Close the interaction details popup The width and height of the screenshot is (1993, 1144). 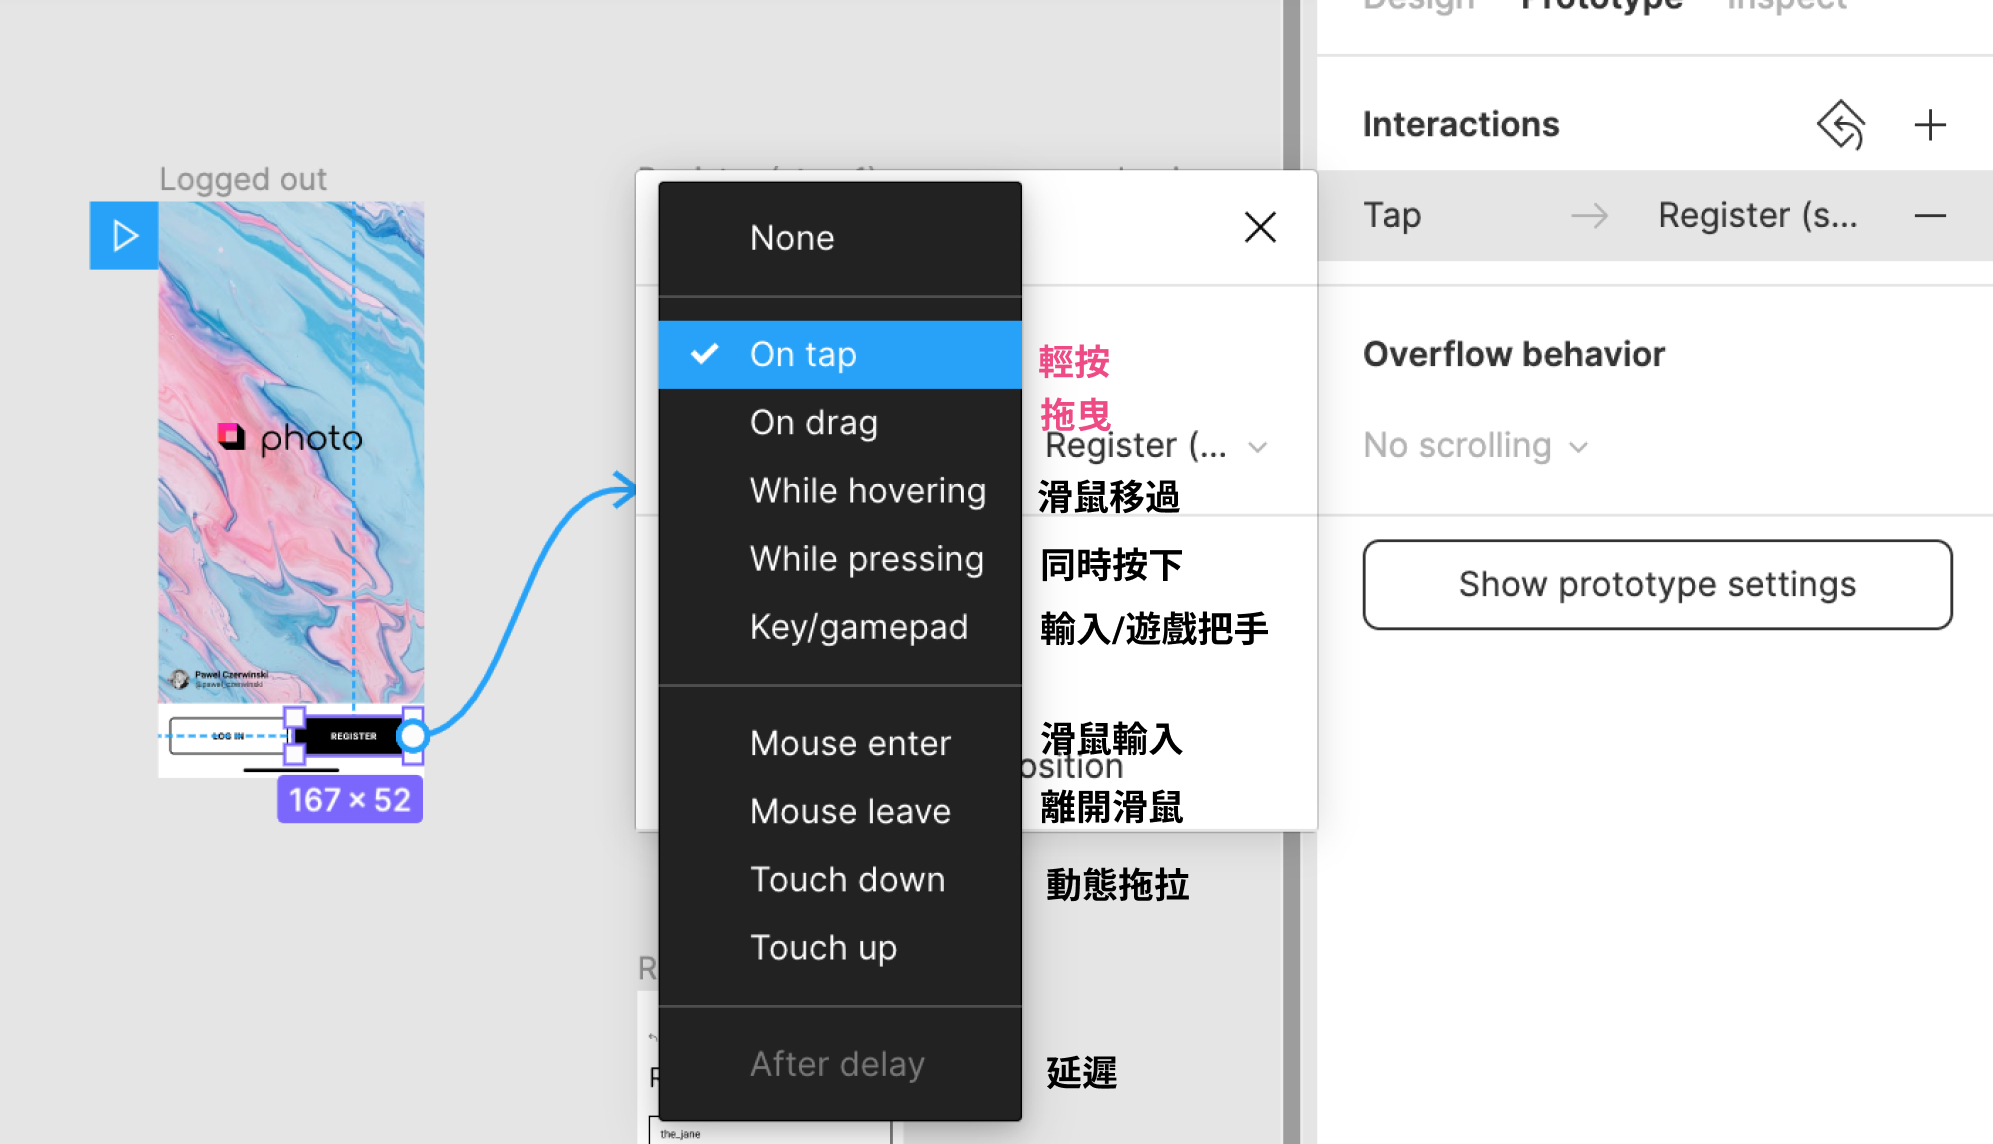point(1260,227)
